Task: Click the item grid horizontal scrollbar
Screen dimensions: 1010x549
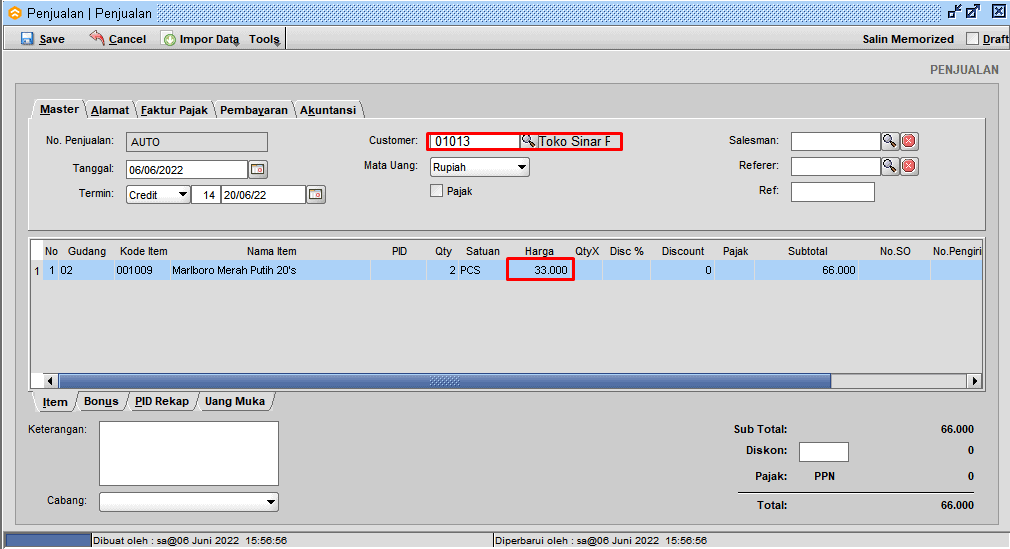Action: (x=444, y=381)
